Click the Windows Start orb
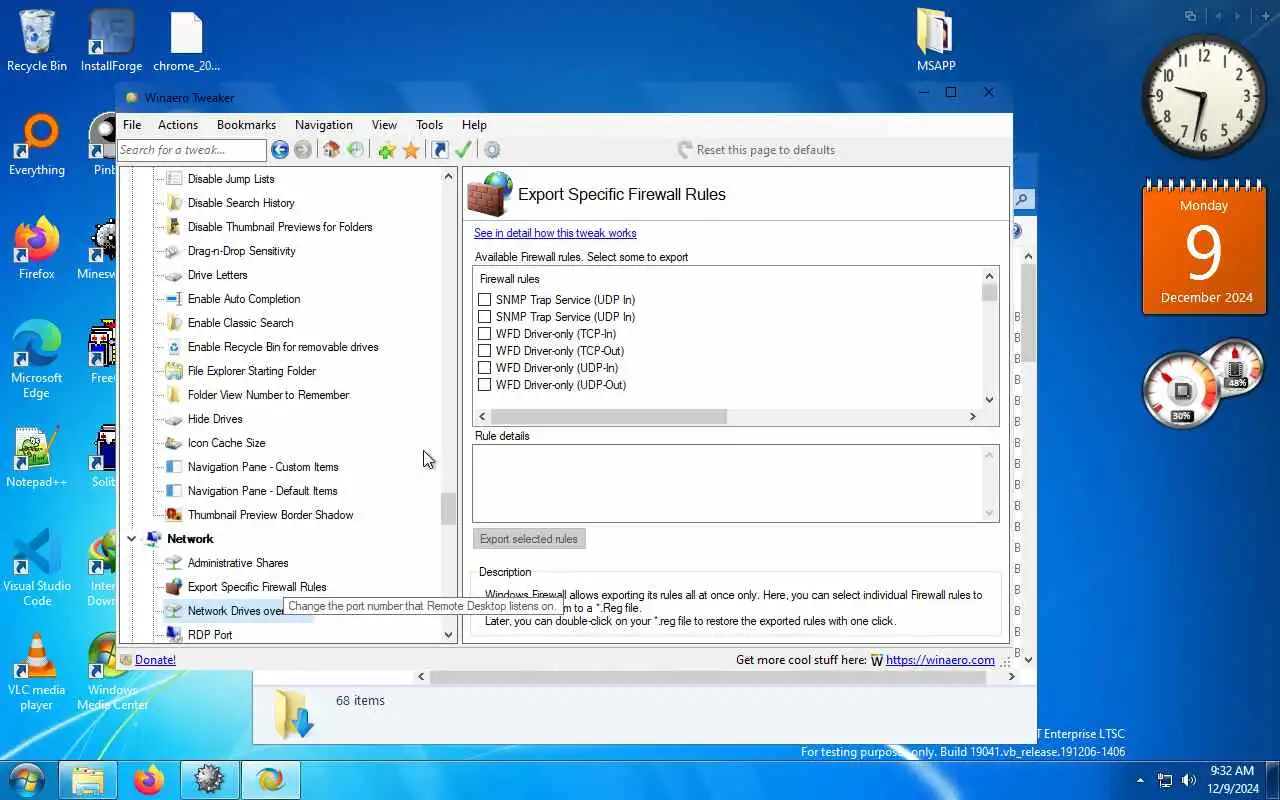The height and width of the screenshot is (800, 1280). click(27, 780)
